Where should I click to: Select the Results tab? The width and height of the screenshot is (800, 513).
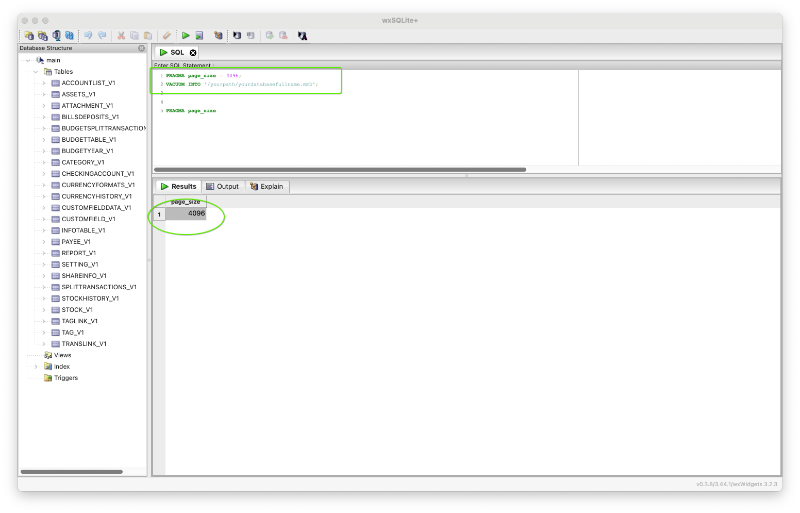tap(179, 186)
